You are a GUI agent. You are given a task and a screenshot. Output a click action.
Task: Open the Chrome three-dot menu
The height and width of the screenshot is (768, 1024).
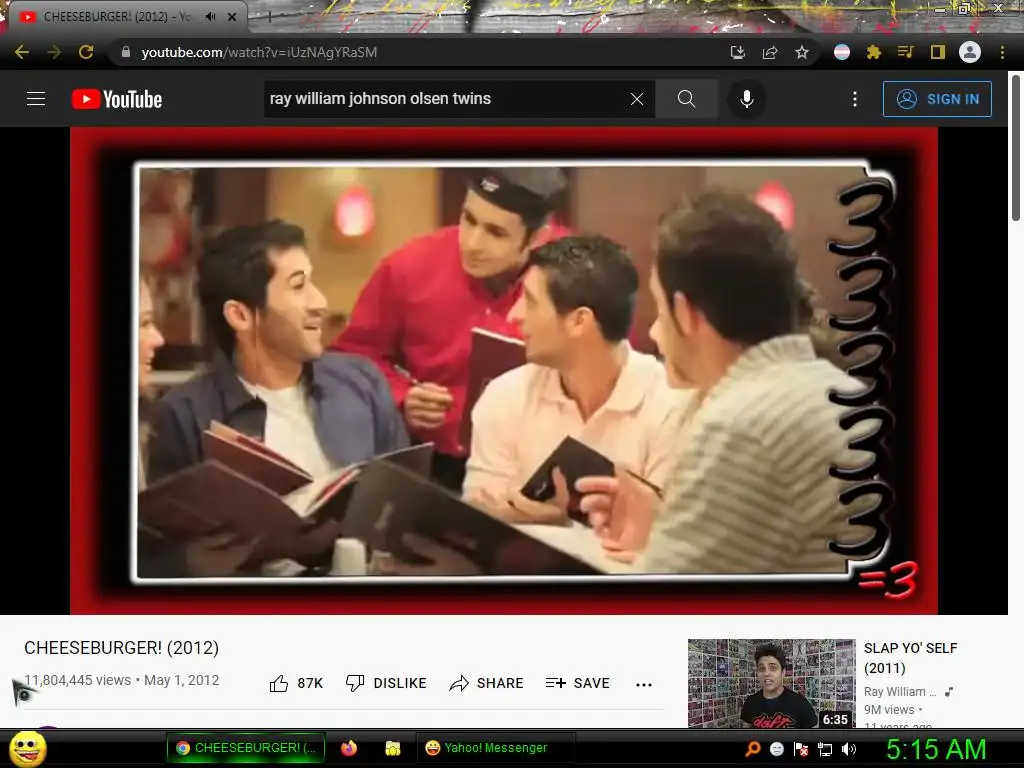click(x=1002, y=52)
